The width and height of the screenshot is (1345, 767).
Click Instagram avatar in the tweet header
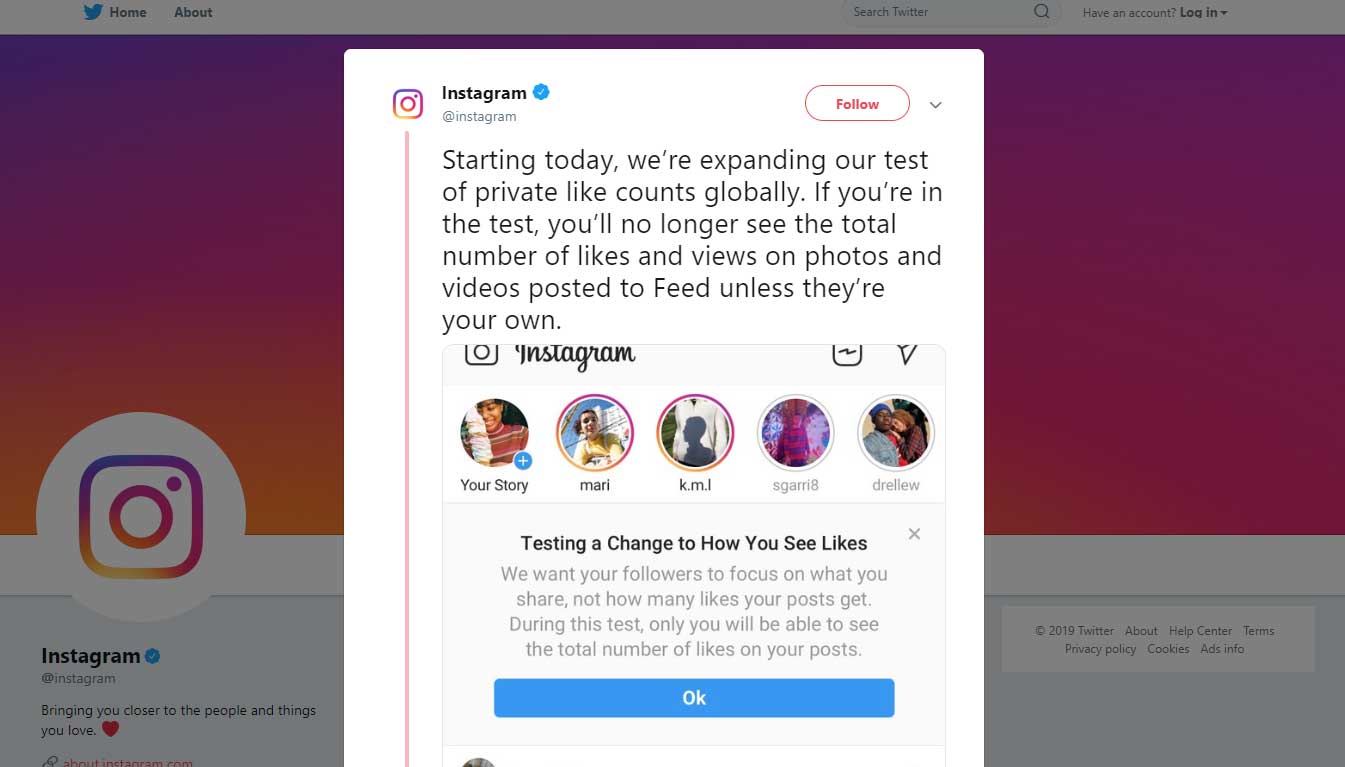coord(408,104)
